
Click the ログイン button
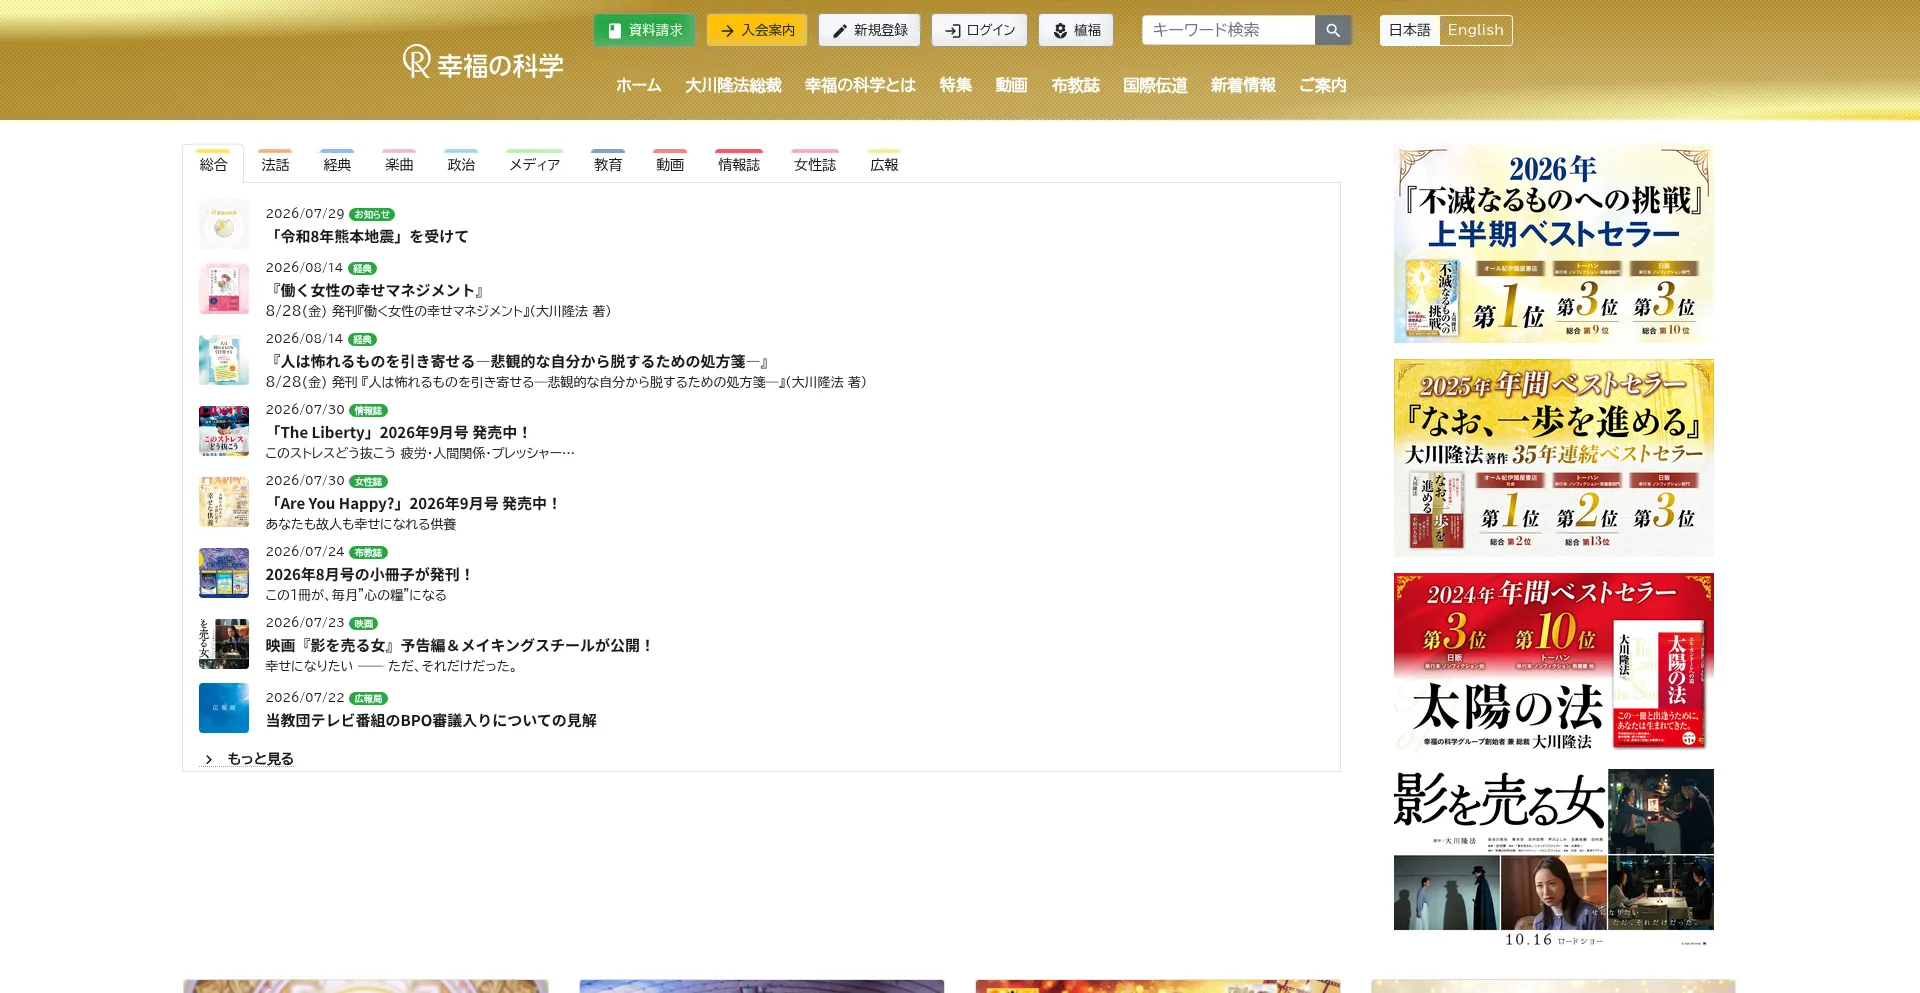click(979, 30)
